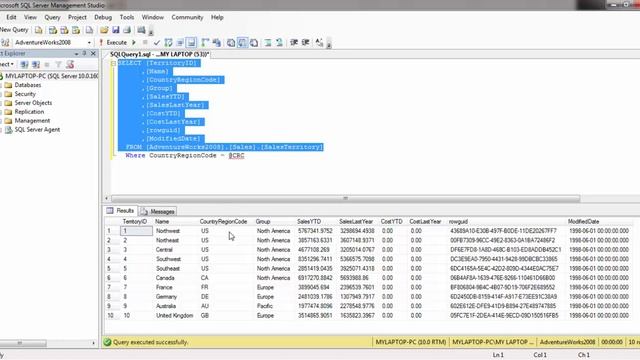Refresh Object Explorer with the refresh icon

point(70,64)
